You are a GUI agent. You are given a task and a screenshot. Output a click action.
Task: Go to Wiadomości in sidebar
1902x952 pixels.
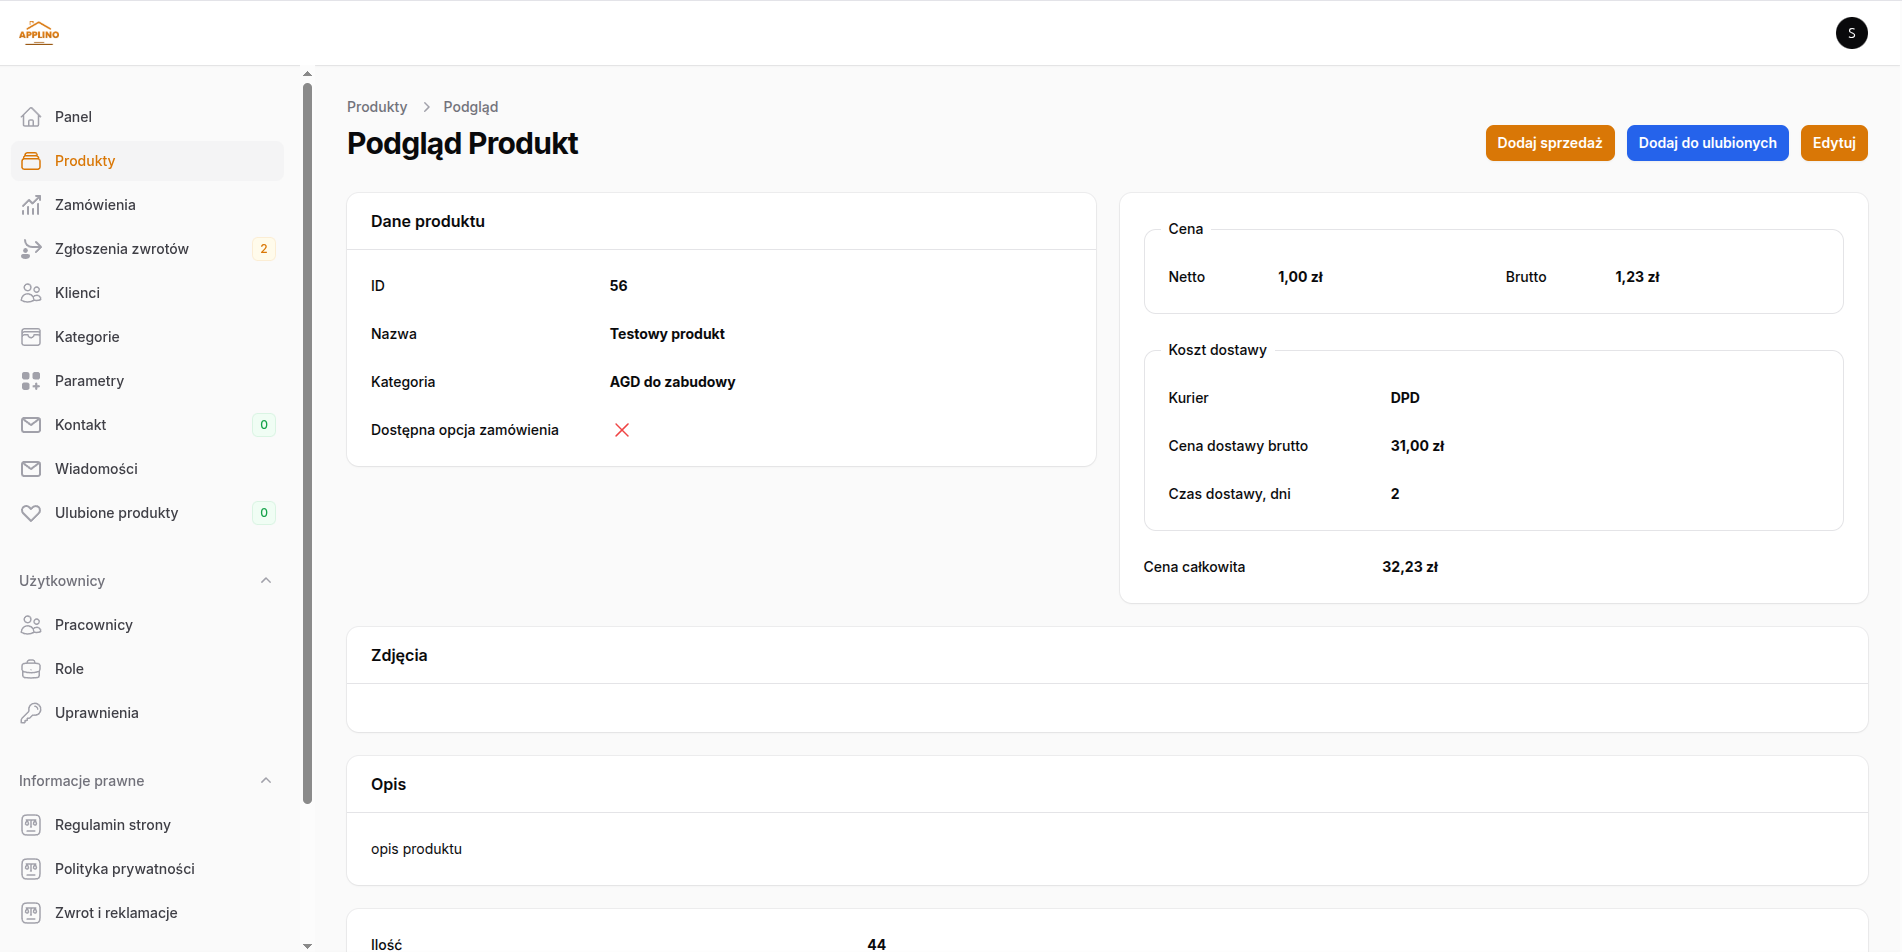click(96, 469)
